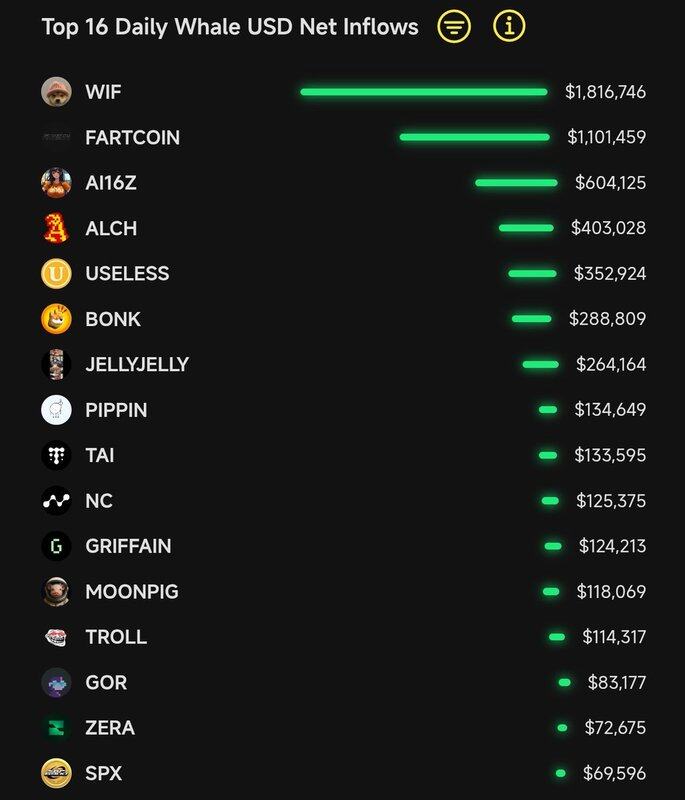Select the ZERA $72,675 amount

(x=615, y=728)
